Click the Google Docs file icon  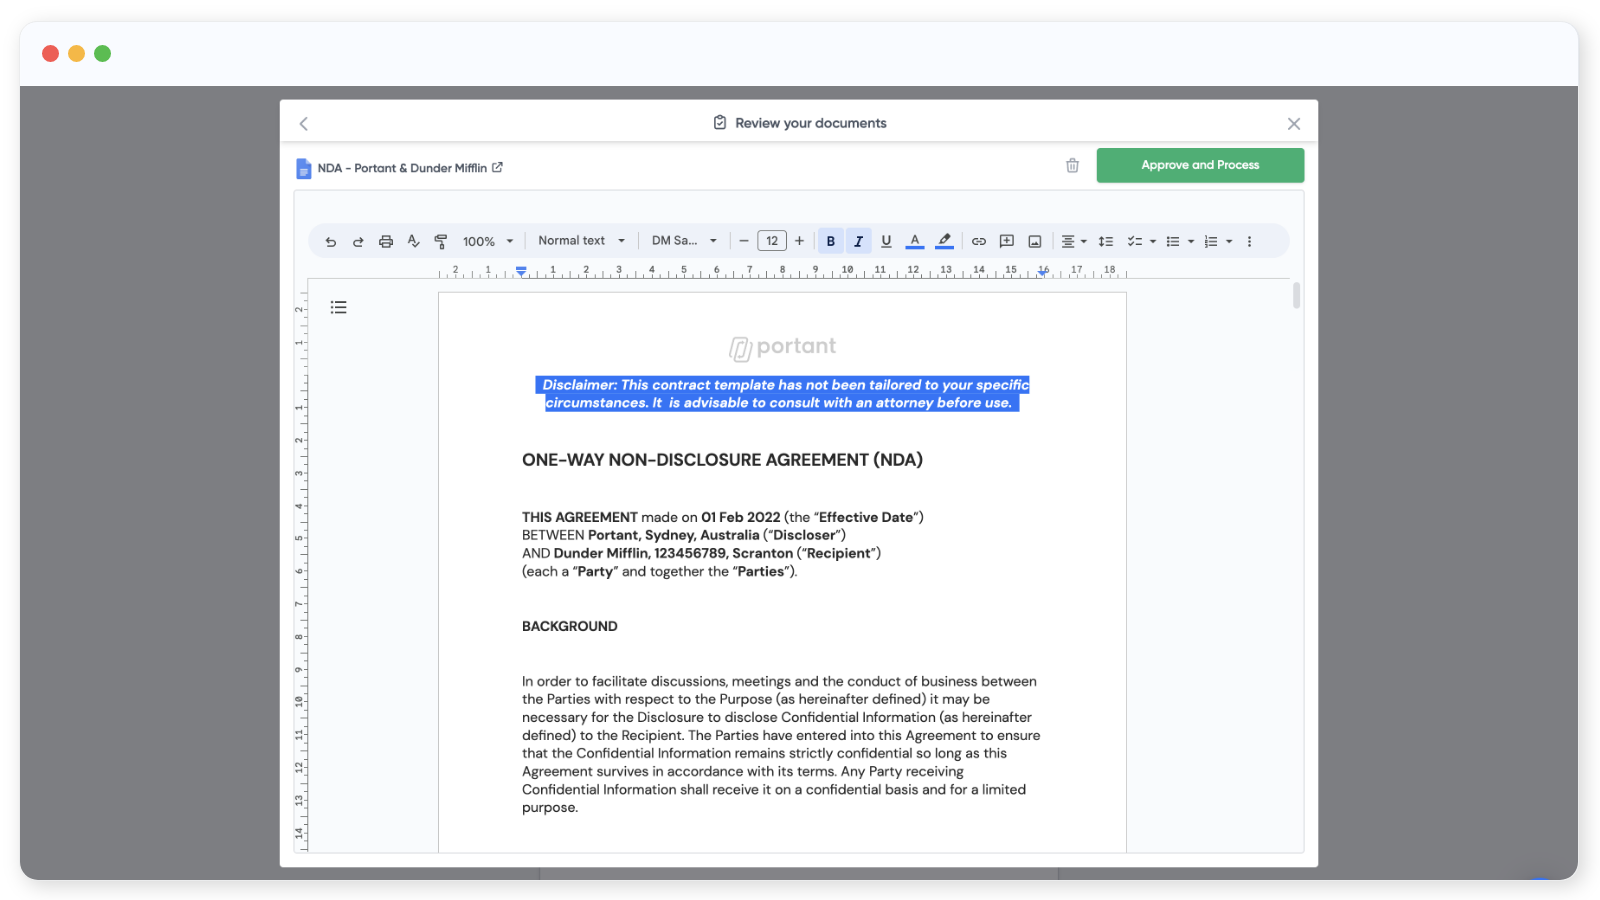click(x=304, y=168)
